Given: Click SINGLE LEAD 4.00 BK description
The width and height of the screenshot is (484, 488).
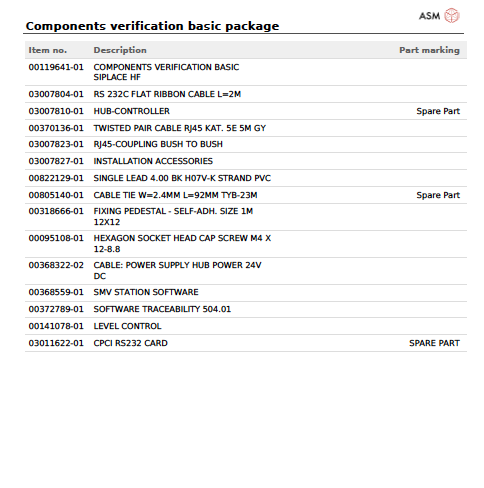Looking at the screenshot, I should click(x=182, y=178).
